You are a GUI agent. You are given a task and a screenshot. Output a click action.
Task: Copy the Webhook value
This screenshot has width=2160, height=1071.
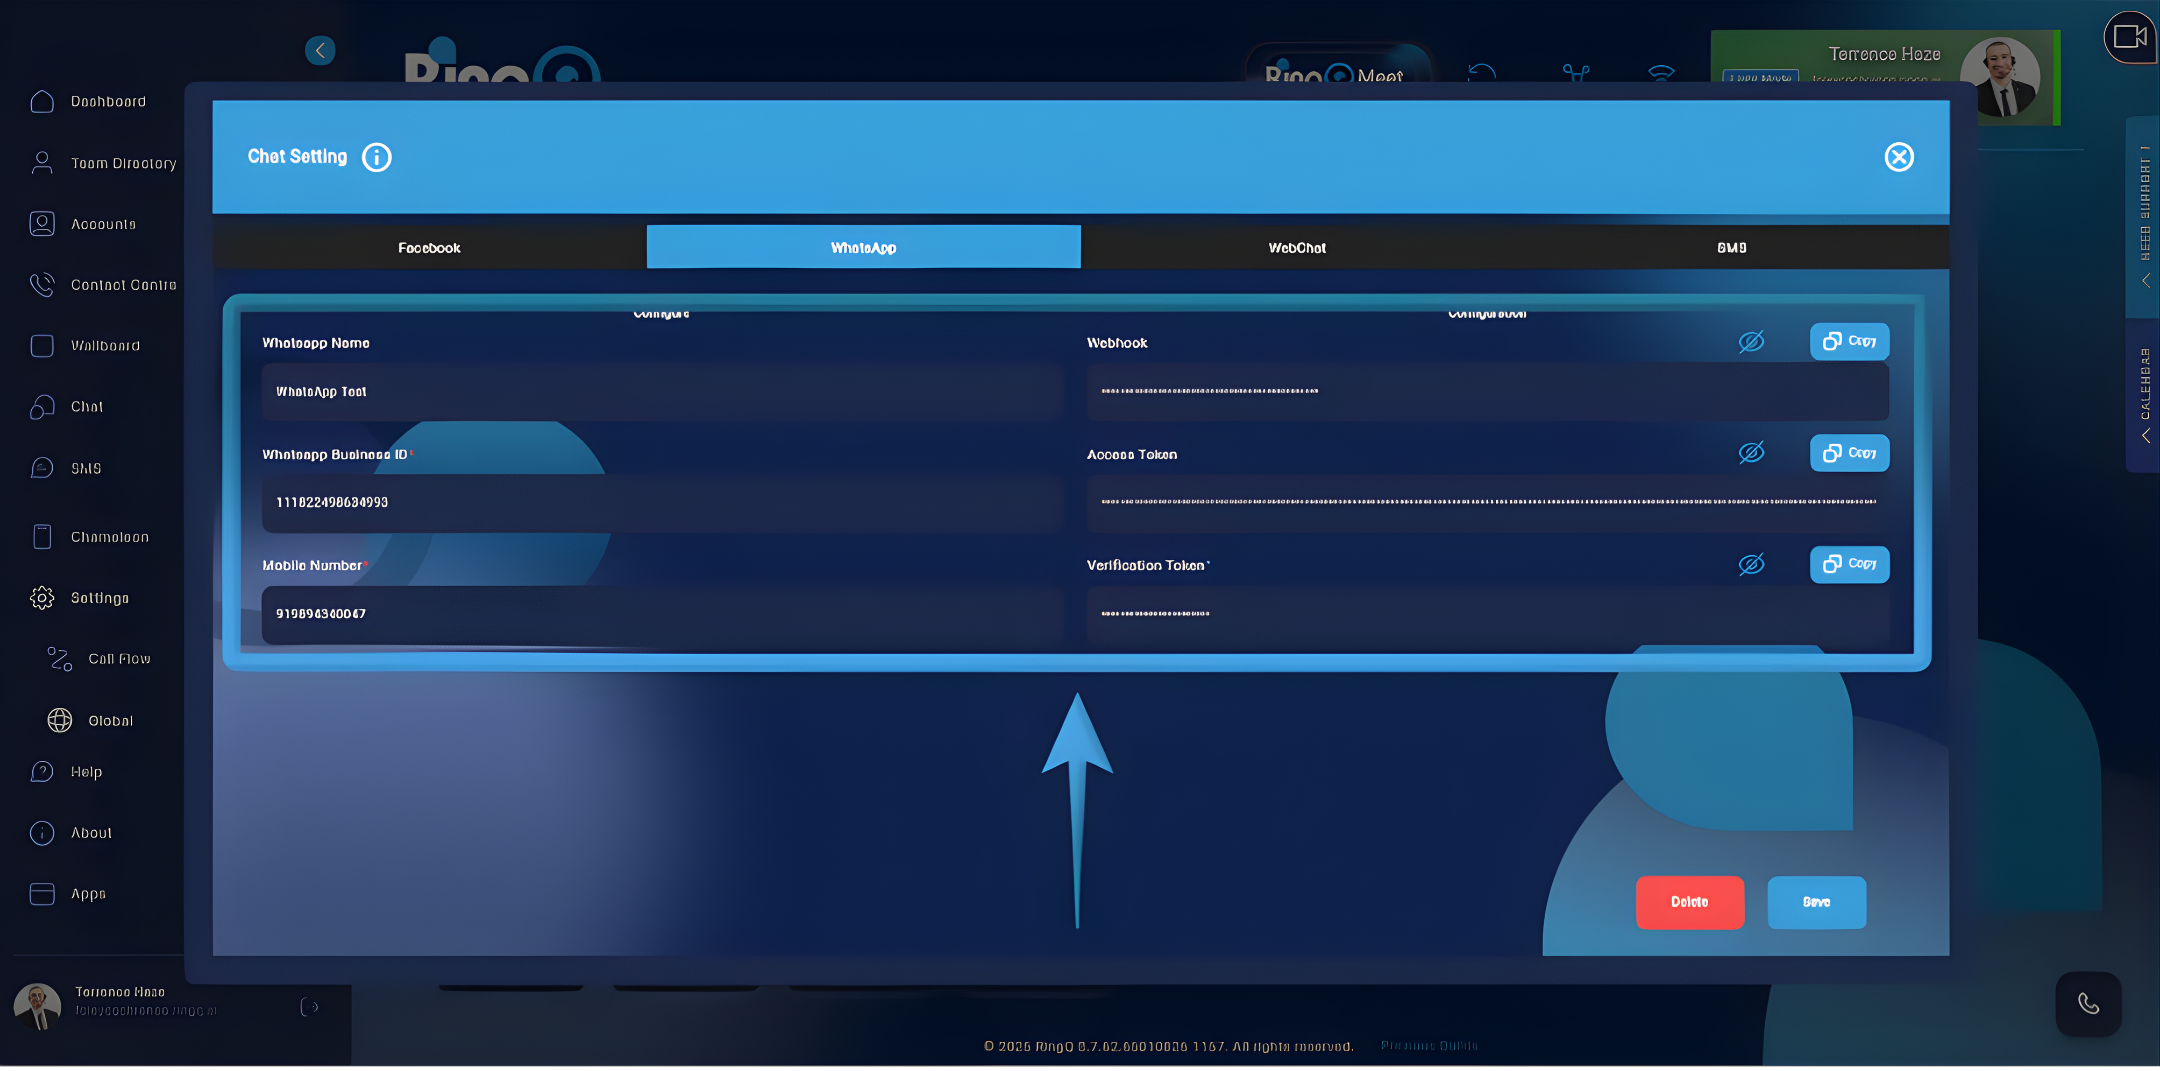coord(1849,341)
